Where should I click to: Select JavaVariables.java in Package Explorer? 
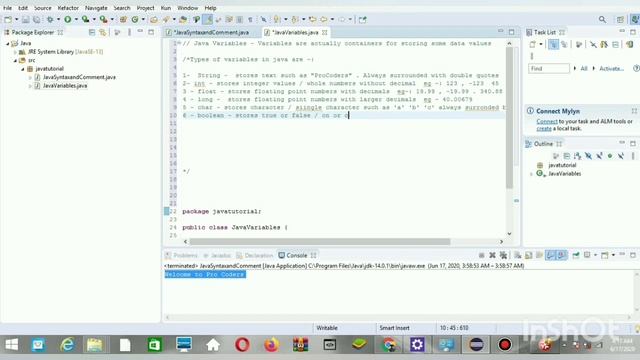point(65,85)
